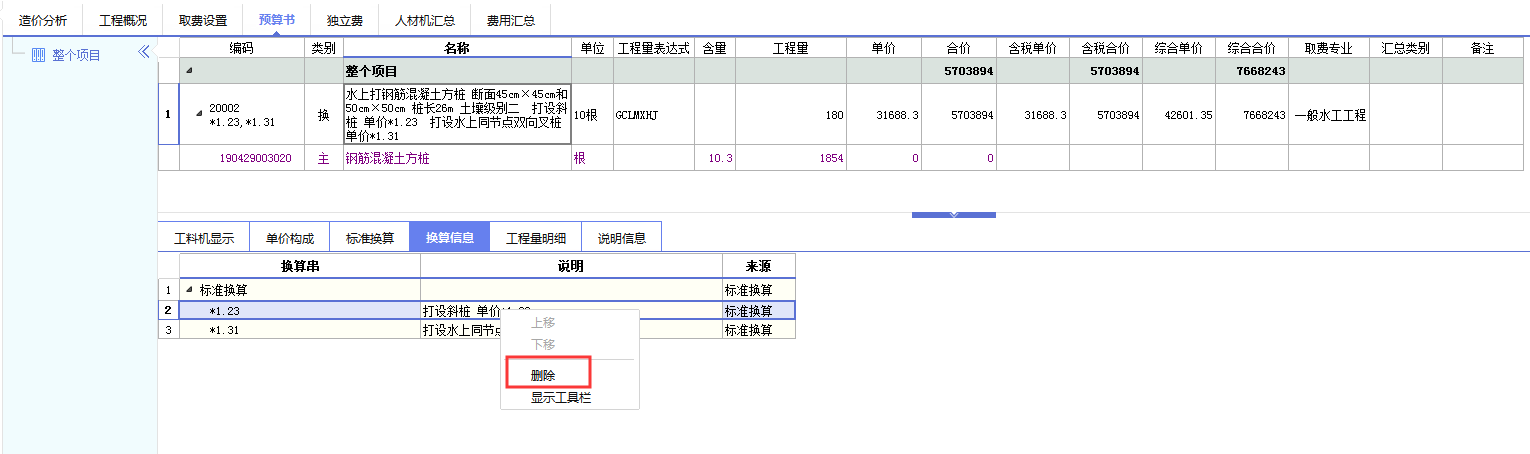Screen dimensions: 1530x454
Task: Toggle the lower panel splitter arrow
Action: click(953, 214)
